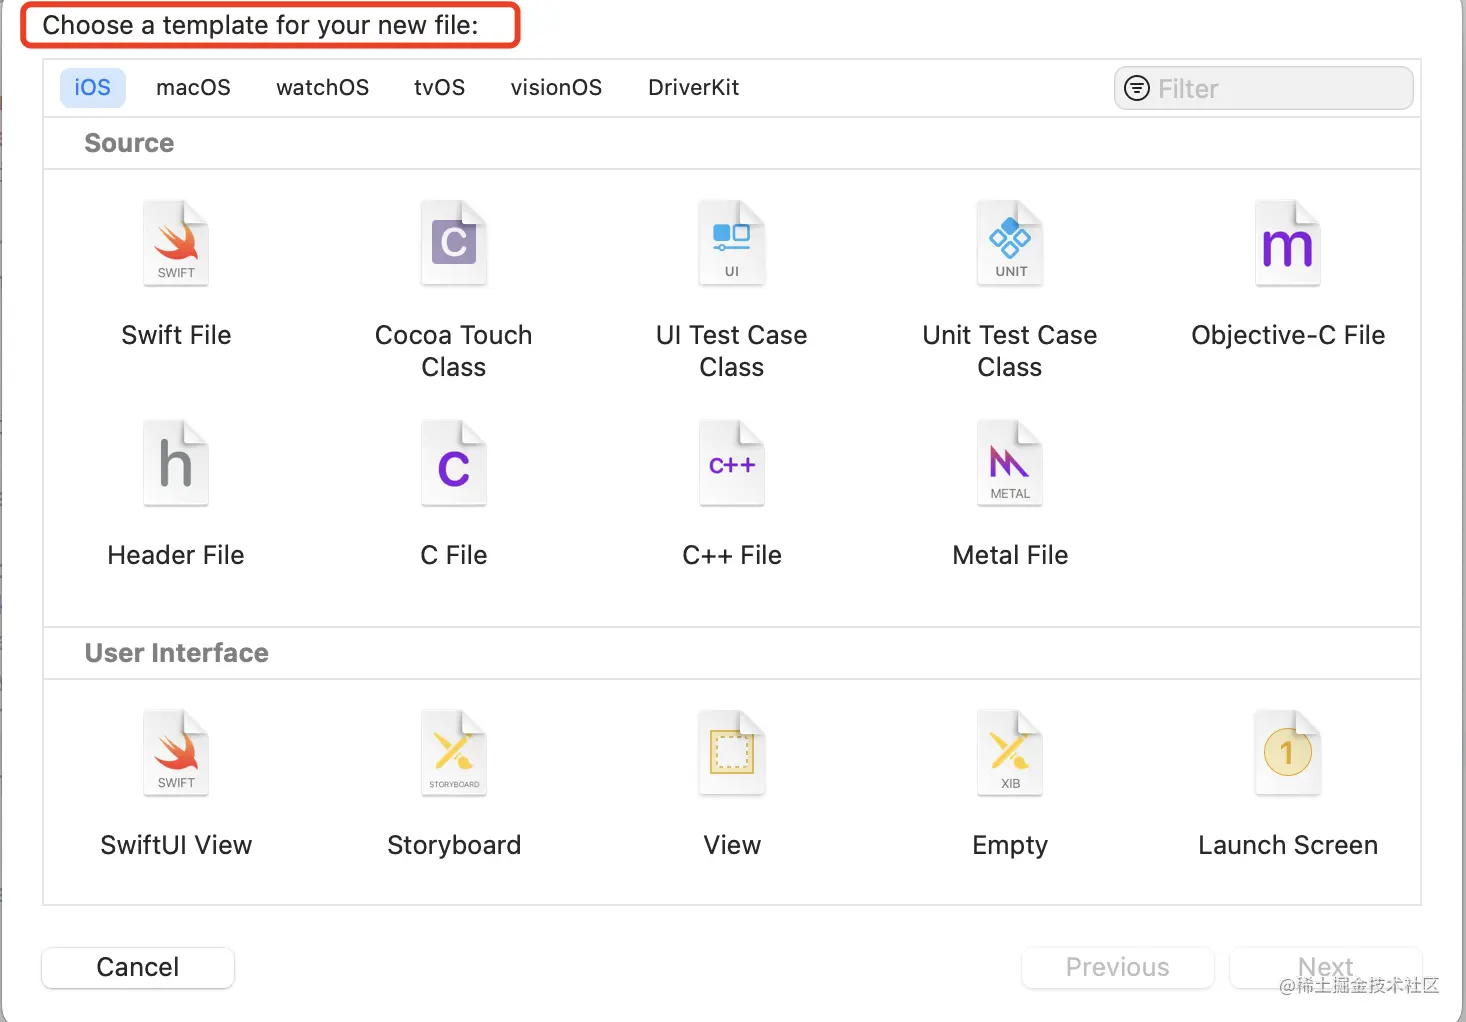Image resolution: width=1466 pixels, height=1022 pixels.
Task: Select the tvOS platform tab
Action: tap(440, 88)
